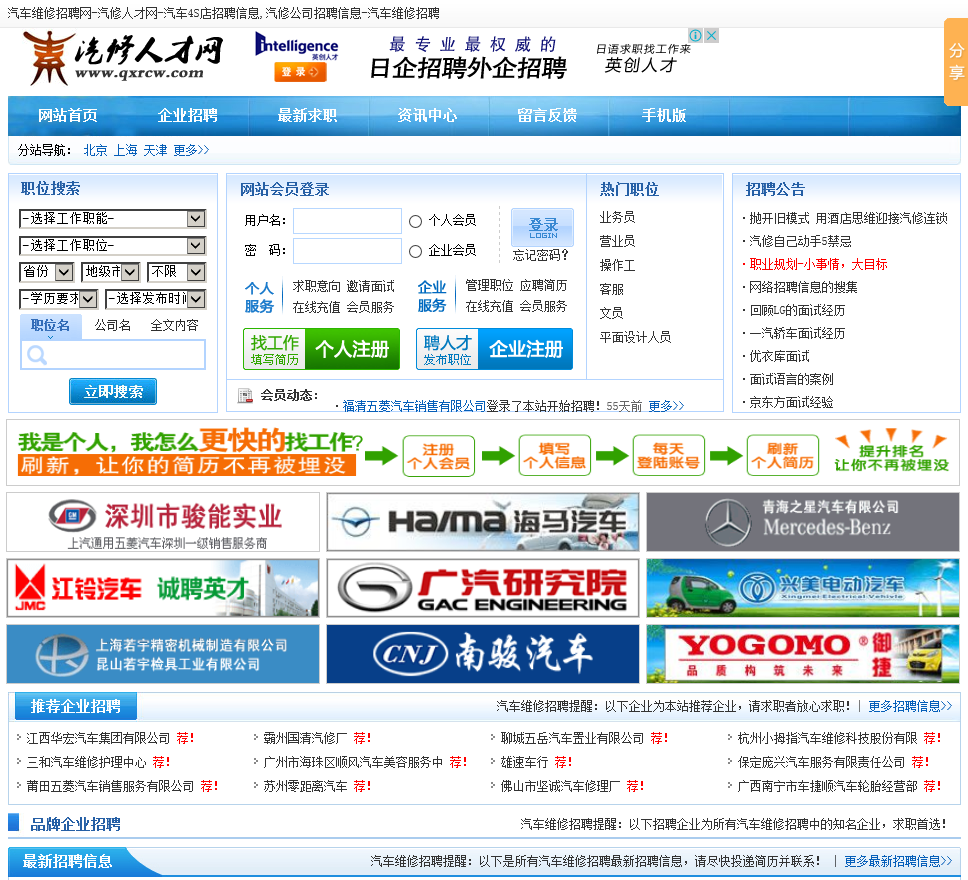Click the 汽修人才网 site logo
The height and width of the screenshot is (880, 968).
123,57
